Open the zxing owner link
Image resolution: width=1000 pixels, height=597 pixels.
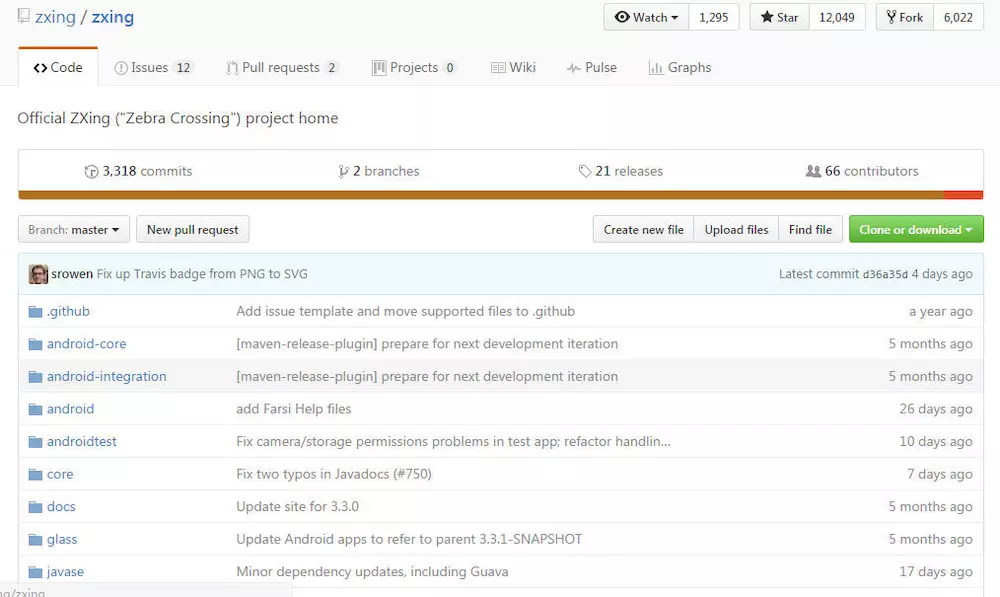pos(55,17)
